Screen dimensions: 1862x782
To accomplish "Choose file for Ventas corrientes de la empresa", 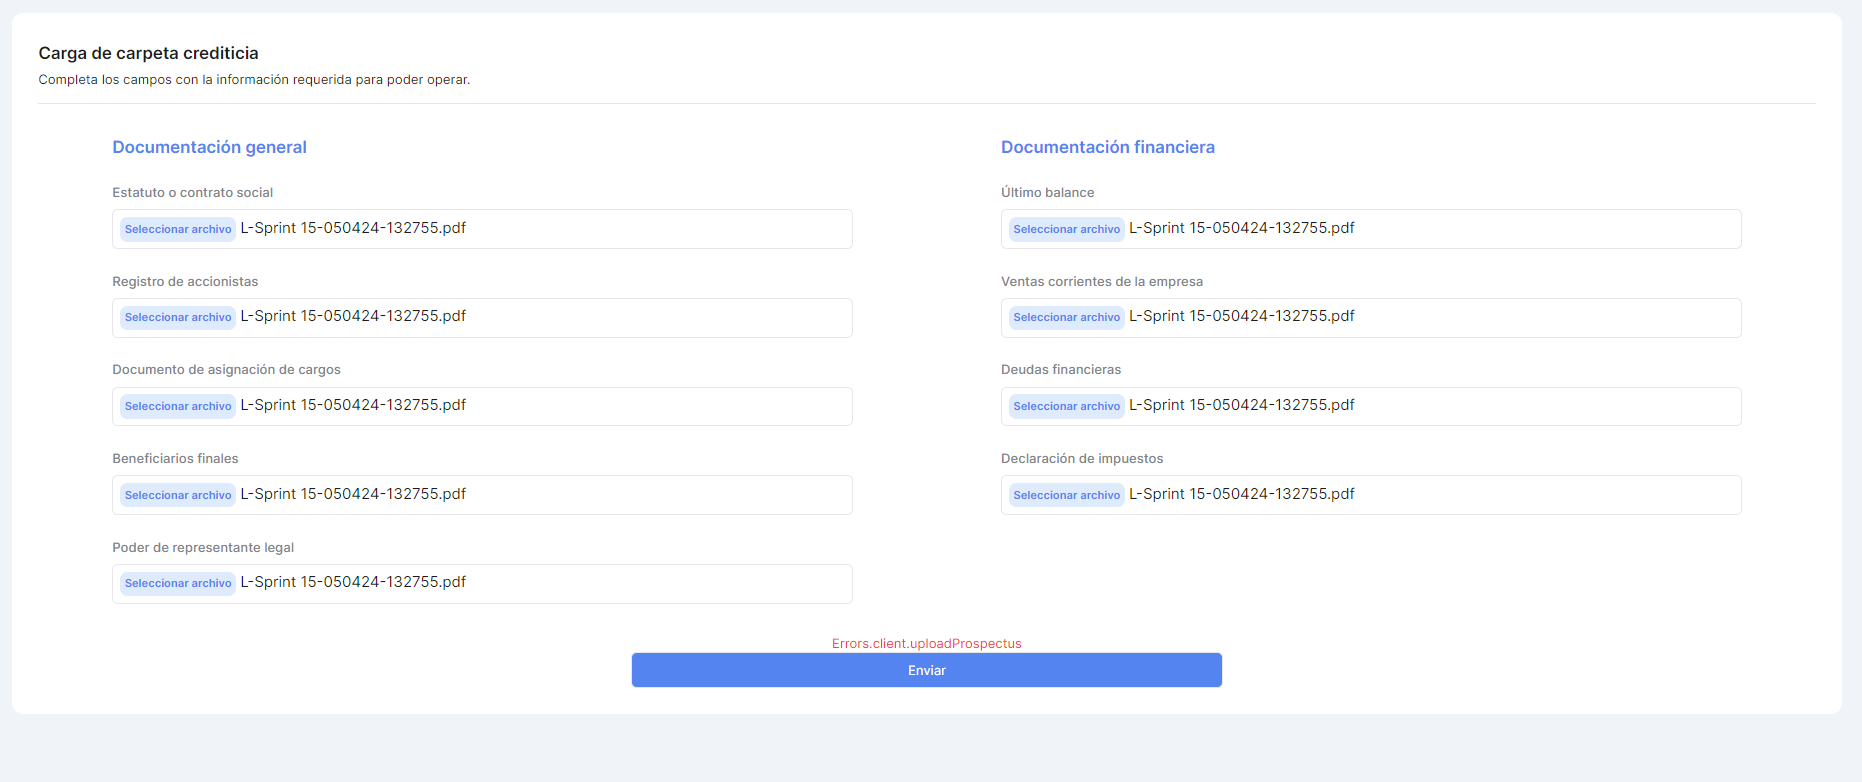I will point(1066,318).
